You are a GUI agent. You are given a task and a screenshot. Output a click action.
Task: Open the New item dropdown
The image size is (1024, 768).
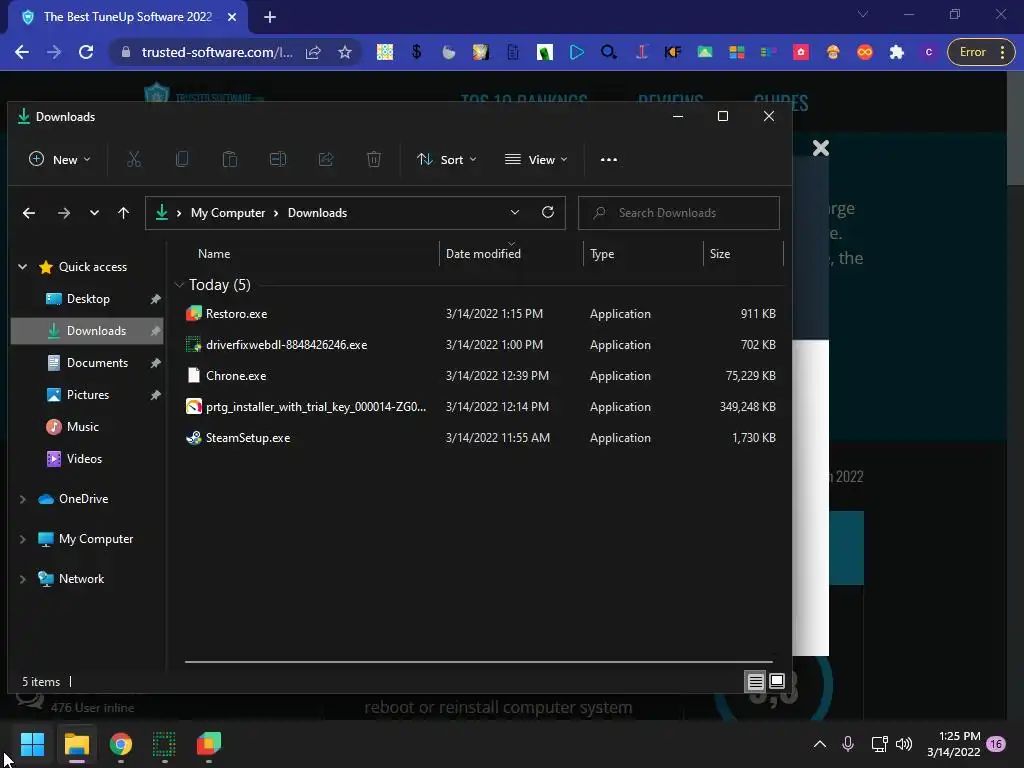click(x=60, y=159)
